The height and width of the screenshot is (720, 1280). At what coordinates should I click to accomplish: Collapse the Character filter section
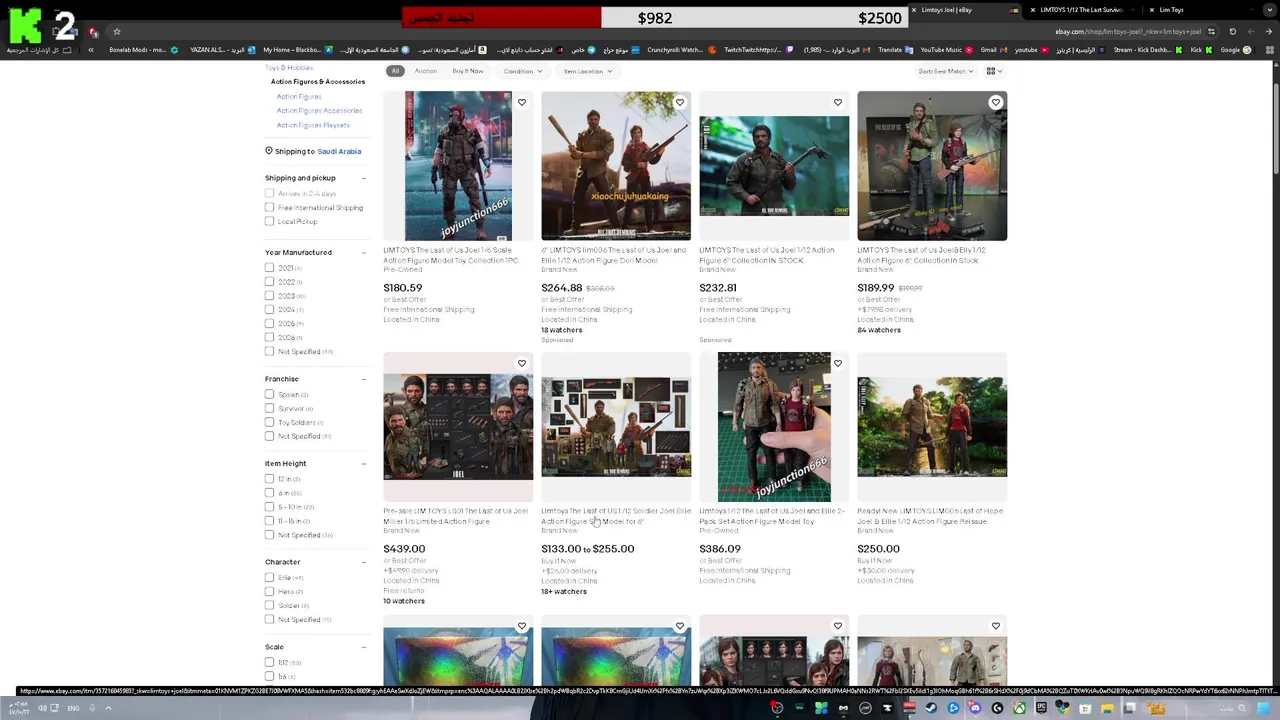click(x=363, y=562)
